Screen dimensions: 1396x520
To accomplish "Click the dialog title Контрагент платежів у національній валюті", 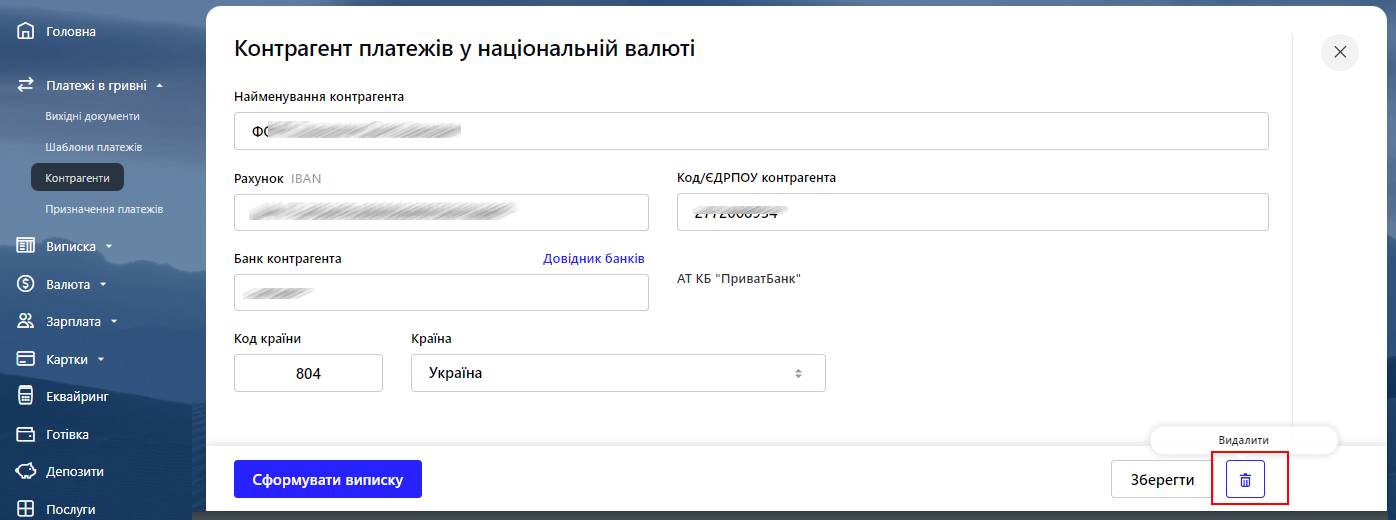I will pyautogui.click(x=464, y=48).
